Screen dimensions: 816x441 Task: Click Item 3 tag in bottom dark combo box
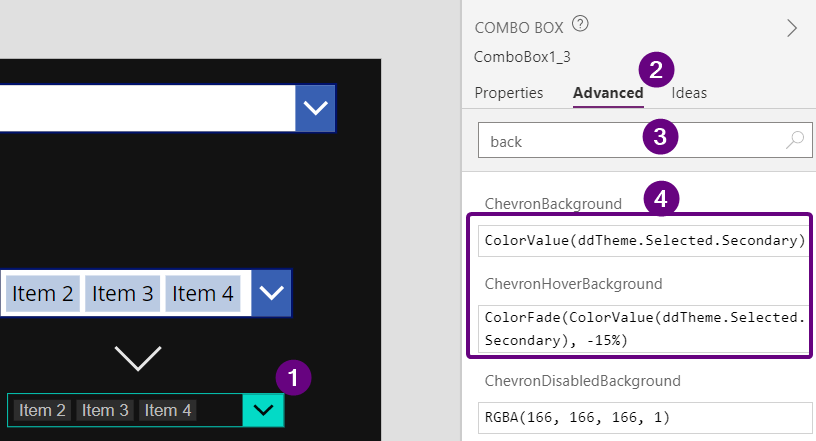[104, 410]
